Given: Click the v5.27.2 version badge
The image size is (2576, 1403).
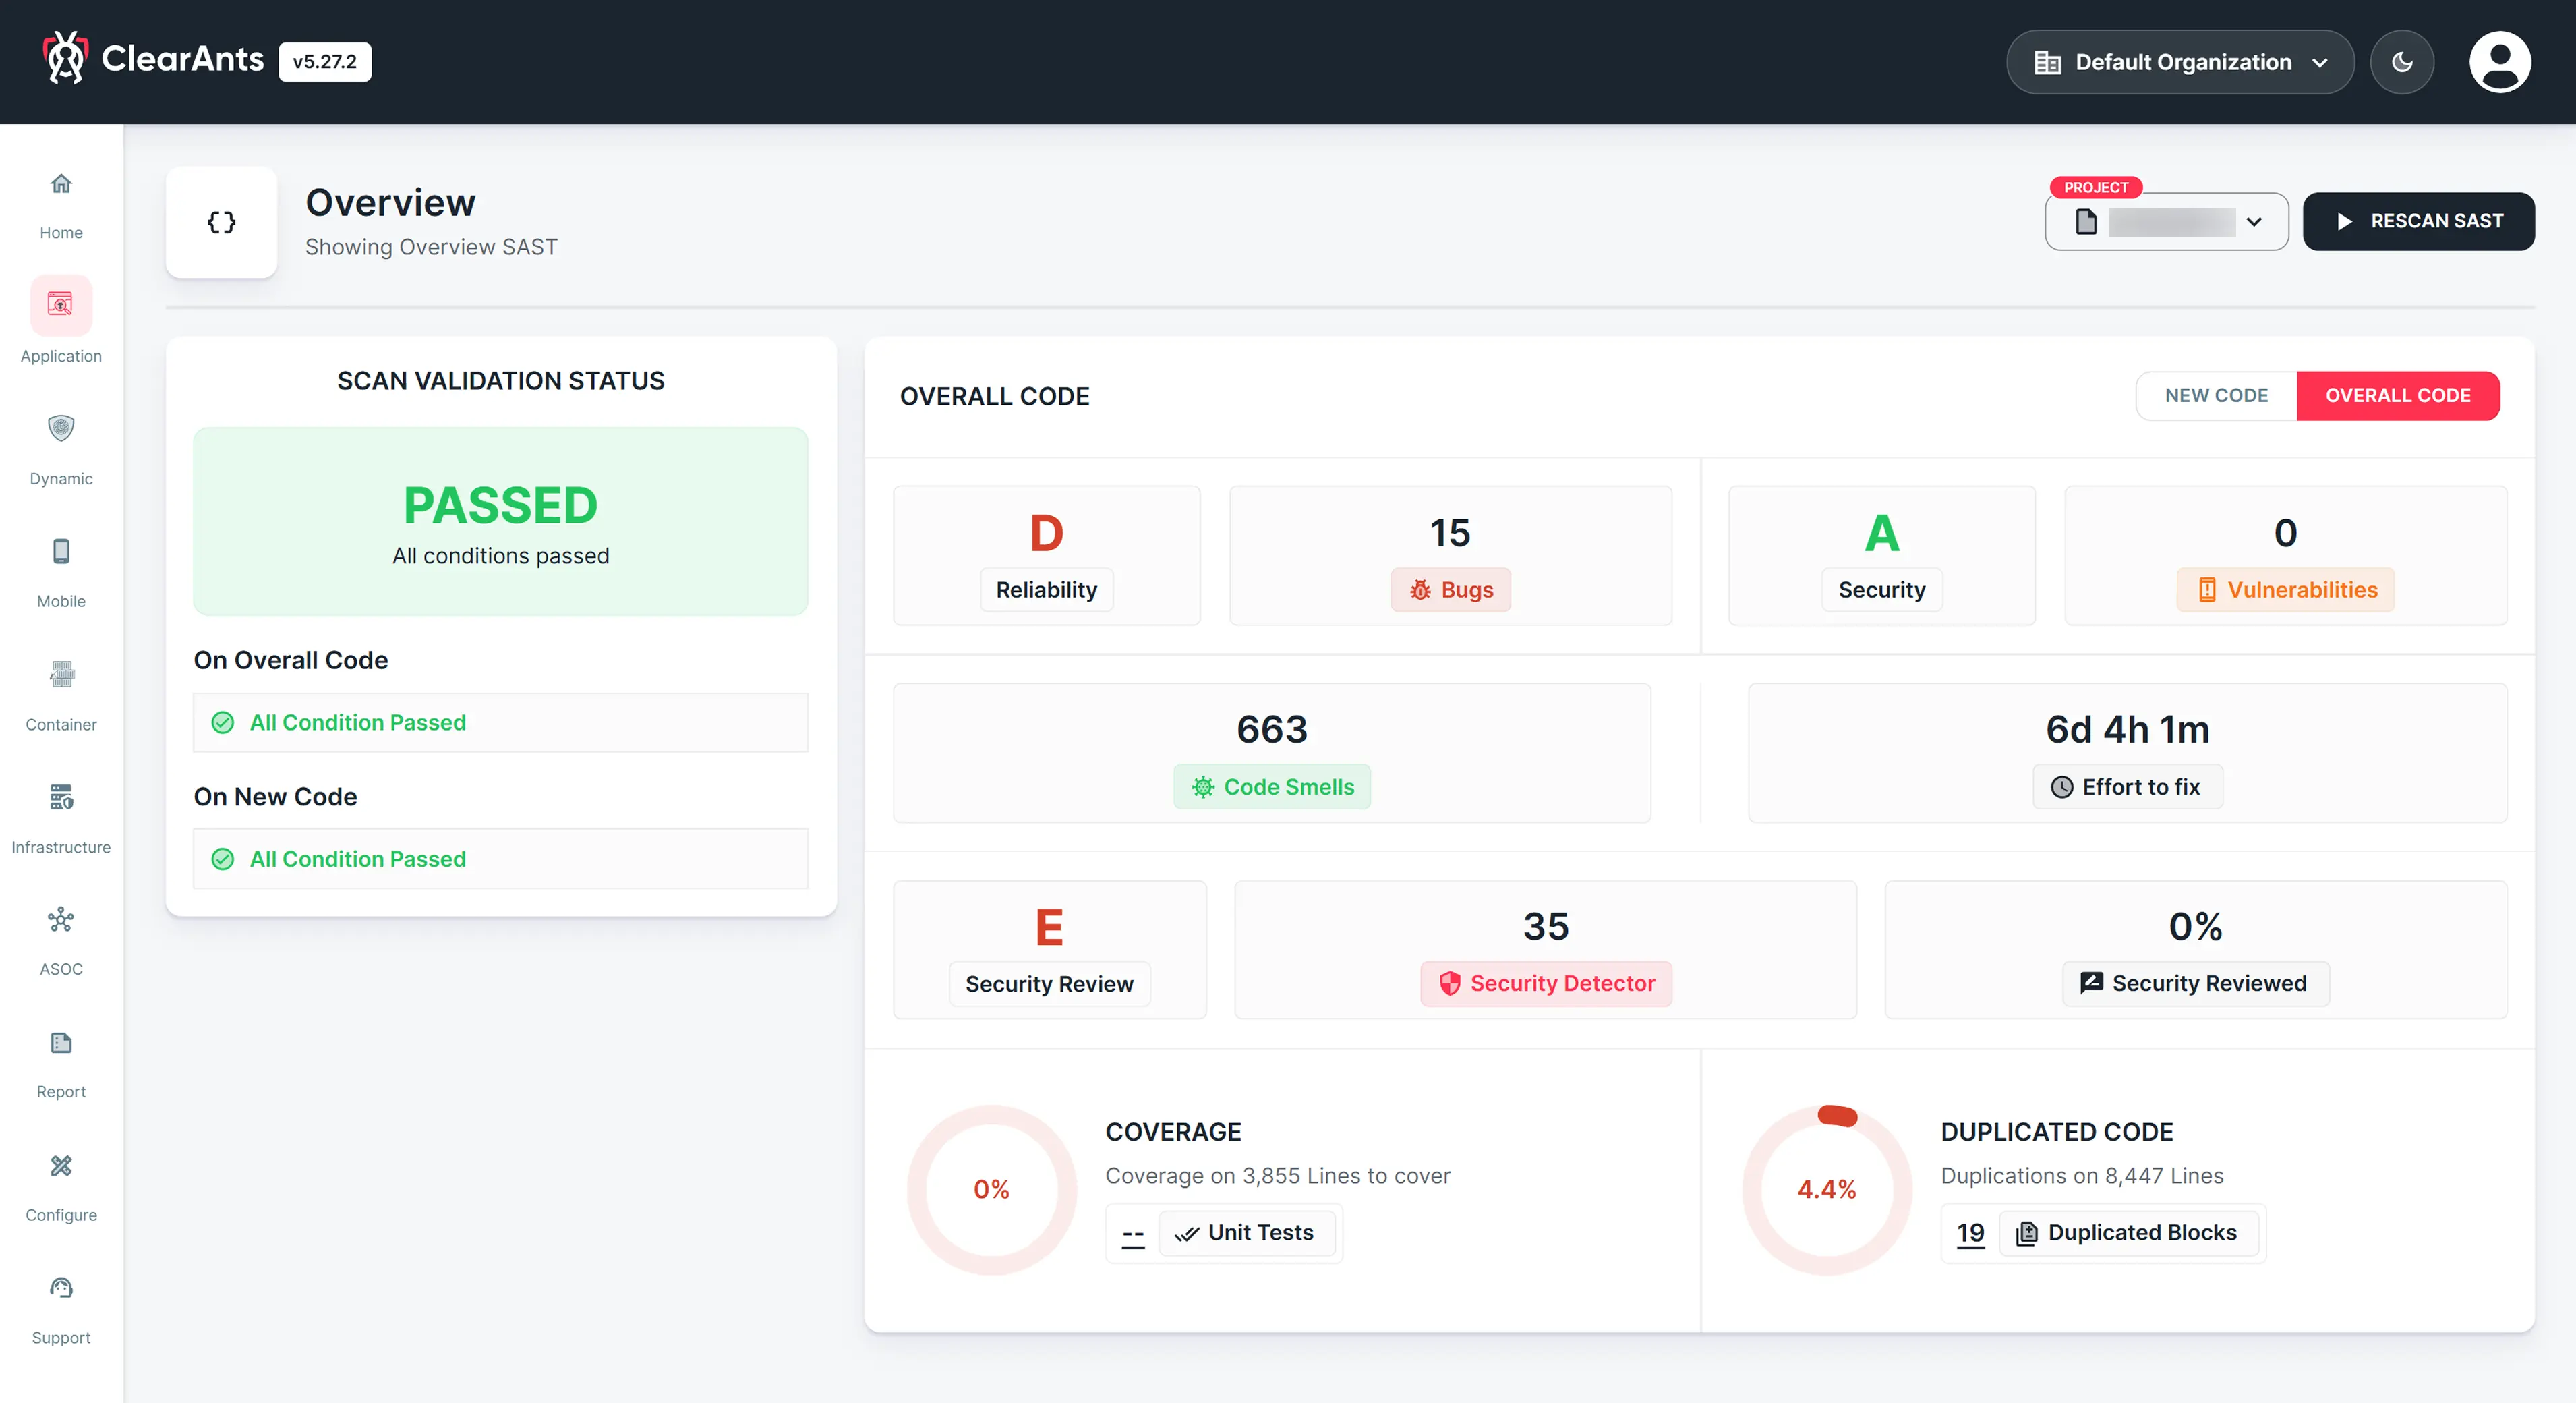Looking at the screenshot, I should pos(325,62).
